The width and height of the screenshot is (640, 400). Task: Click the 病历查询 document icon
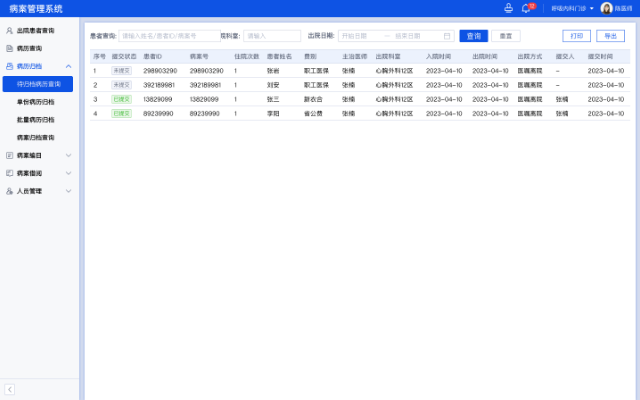(x=10, y=48)
